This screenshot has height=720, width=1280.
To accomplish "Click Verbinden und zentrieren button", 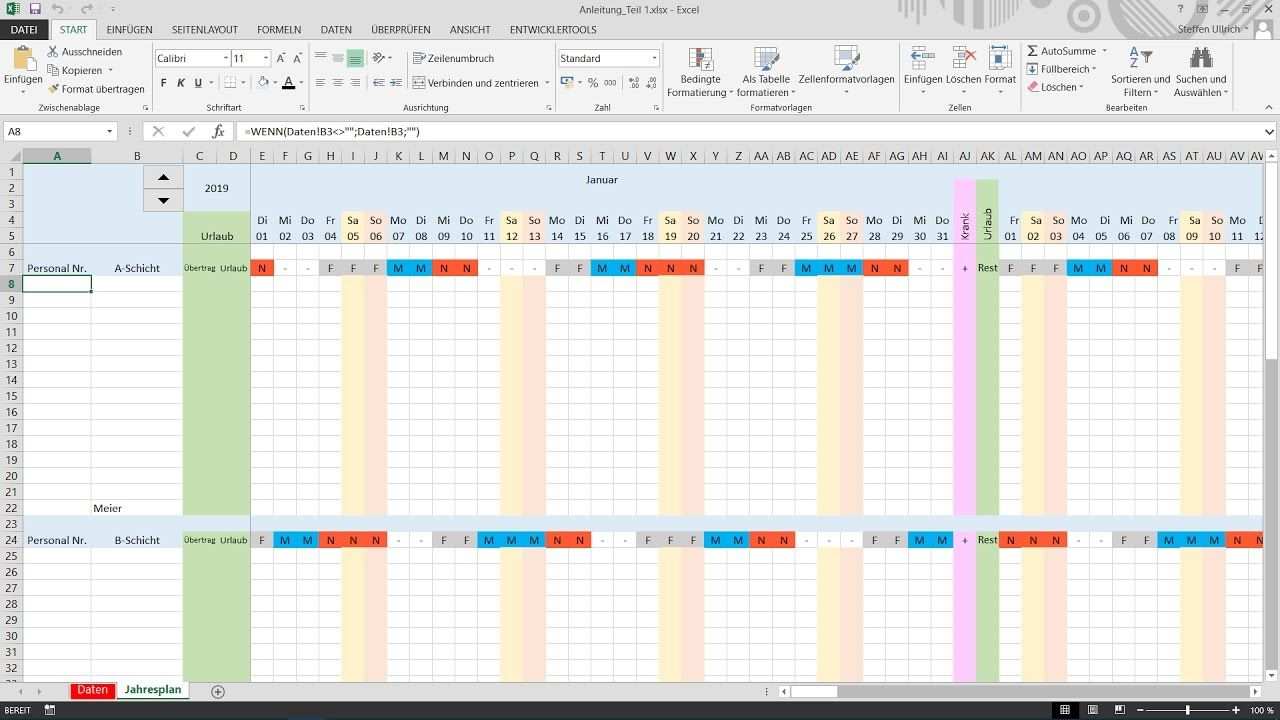I will (x=480, y=83).
